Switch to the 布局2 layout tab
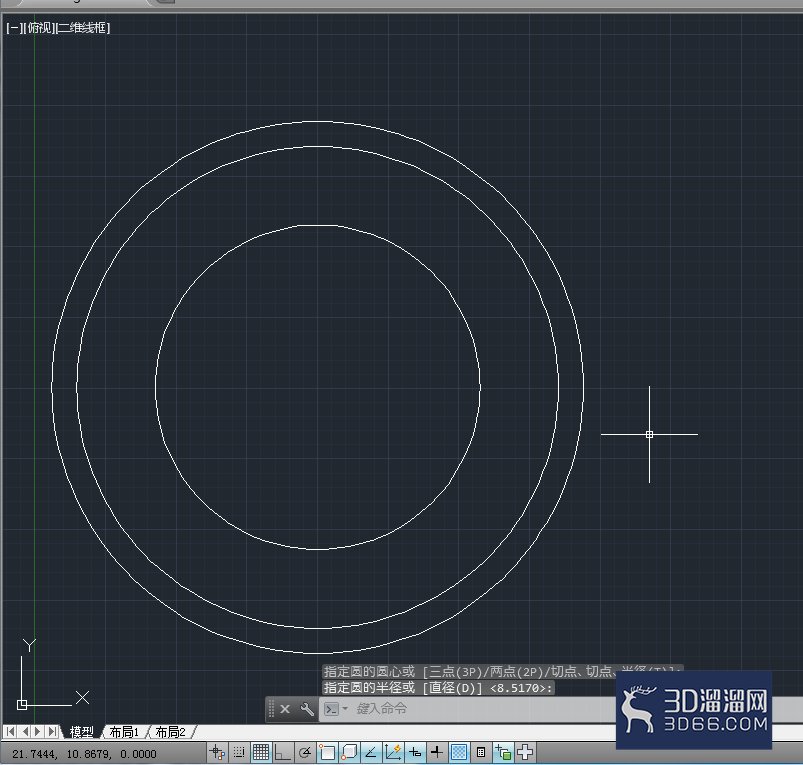This screenshot has width=803, height=765. click(170, 732)
